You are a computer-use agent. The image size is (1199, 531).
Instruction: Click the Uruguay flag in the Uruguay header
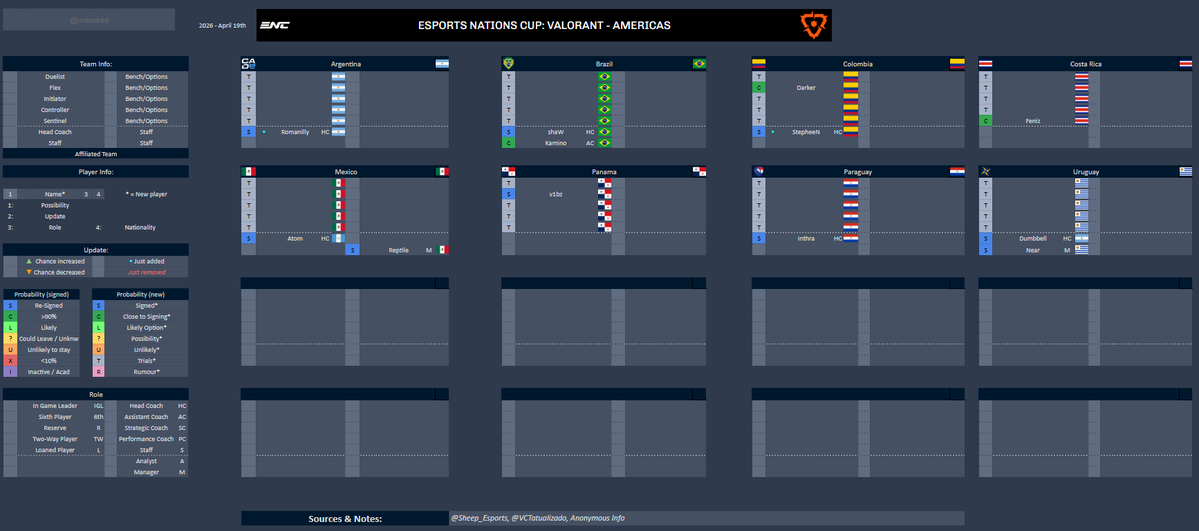point(1186,171)
